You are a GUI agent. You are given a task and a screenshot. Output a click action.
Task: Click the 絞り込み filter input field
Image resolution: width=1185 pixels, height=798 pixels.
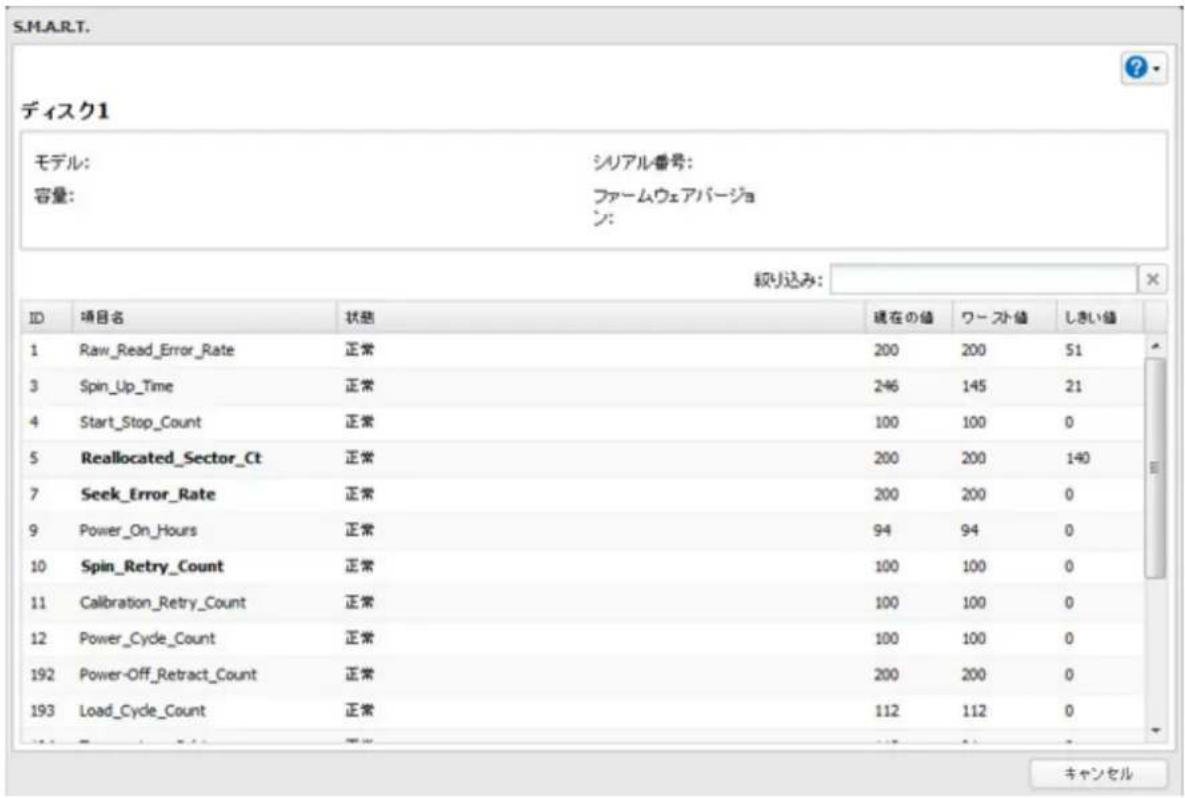coord(983,280)
